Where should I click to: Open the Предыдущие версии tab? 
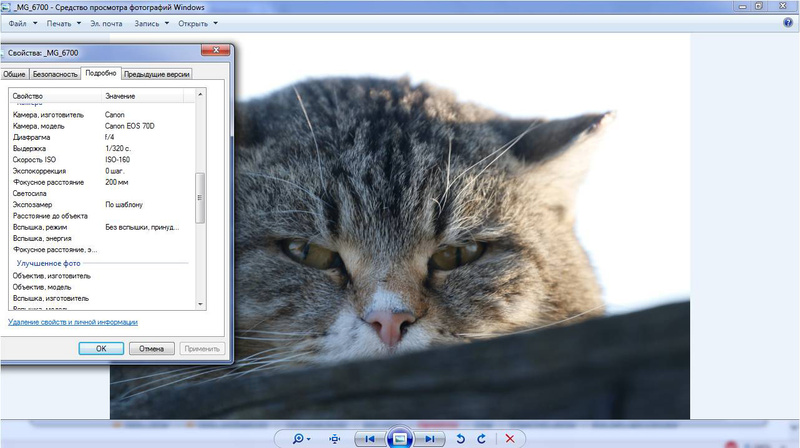(157, 74)
